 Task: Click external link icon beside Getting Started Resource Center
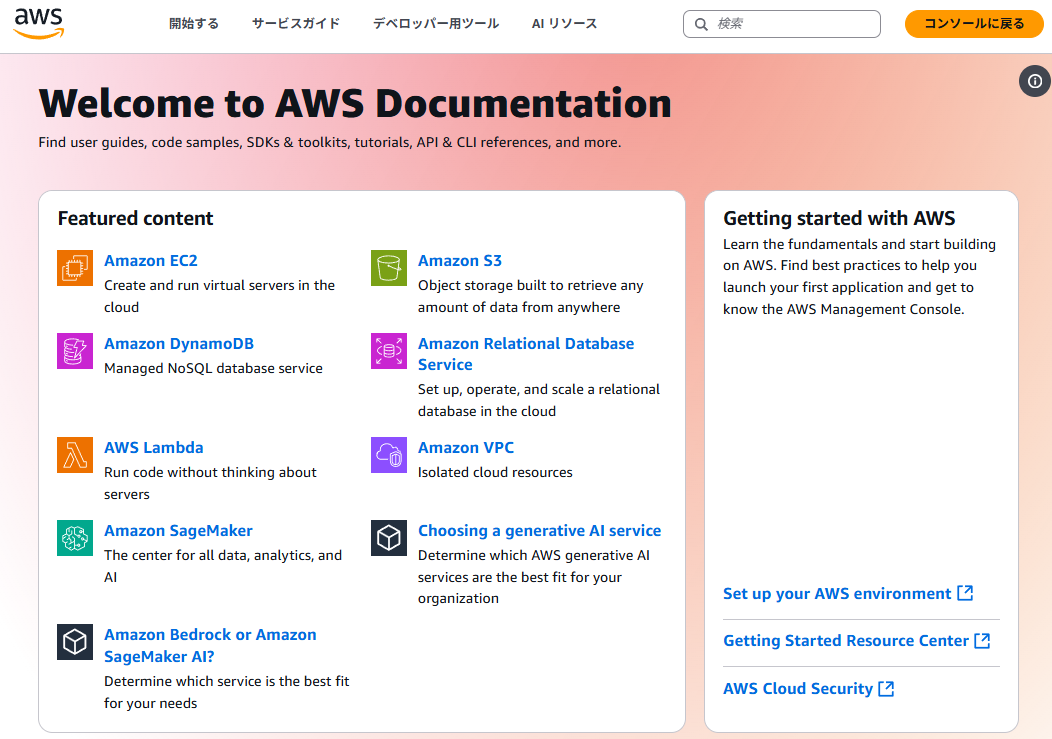click(982, 640)
